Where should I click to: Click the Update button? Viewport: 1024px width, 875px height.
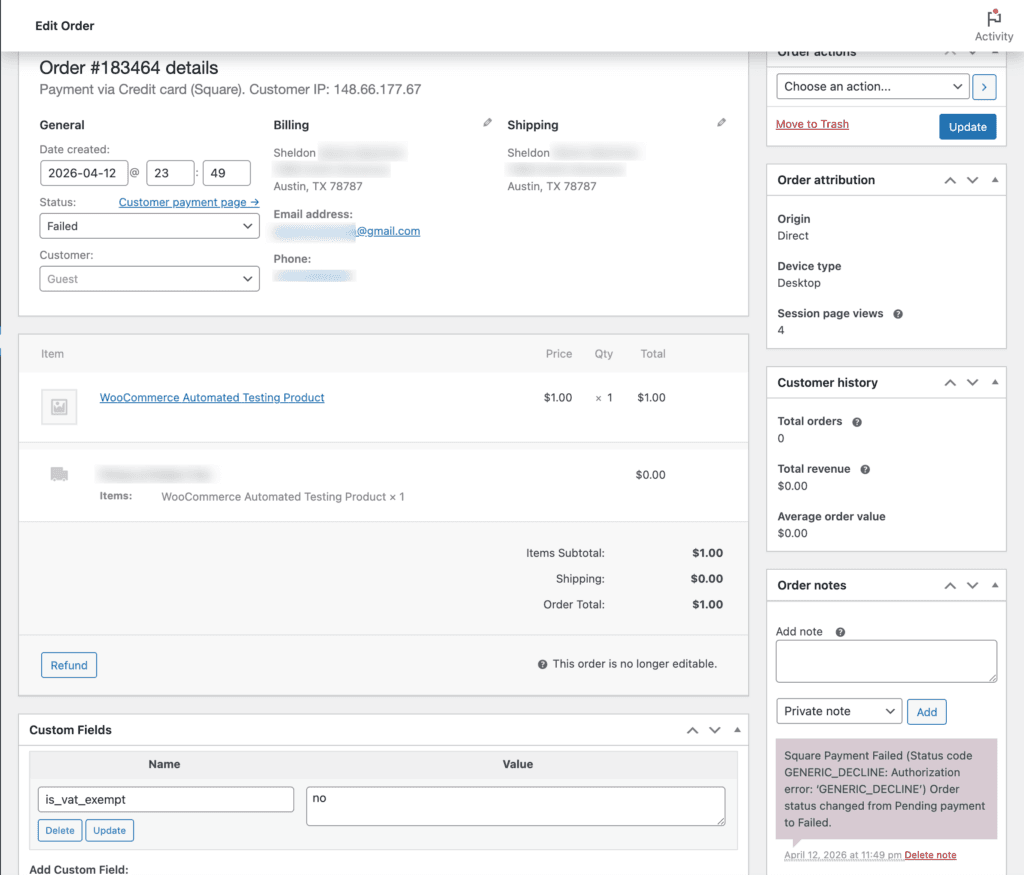coord(967,126)
